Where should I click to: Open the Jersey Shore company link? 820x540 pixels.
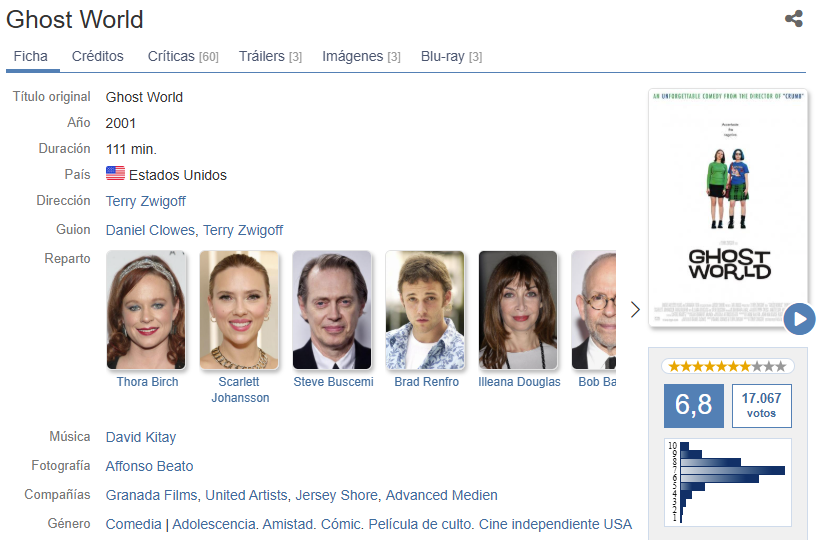coord(337,495)
